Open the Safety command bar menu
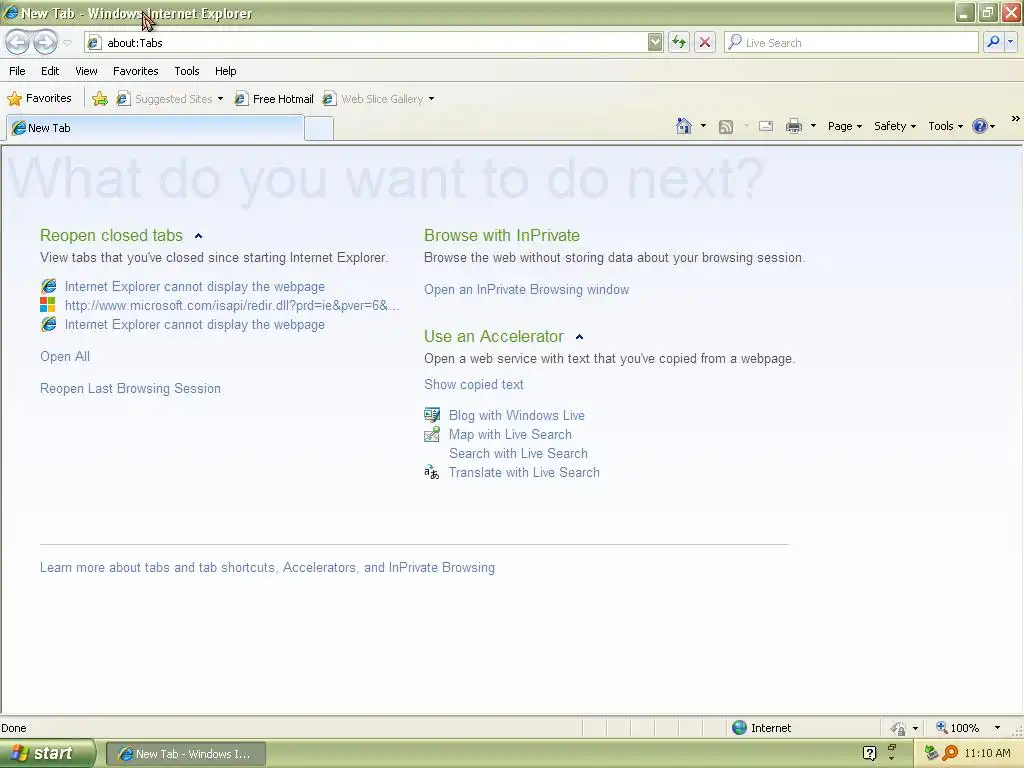Image resolution: width=1024 pixels, height=768 pixels. (895, 126)
